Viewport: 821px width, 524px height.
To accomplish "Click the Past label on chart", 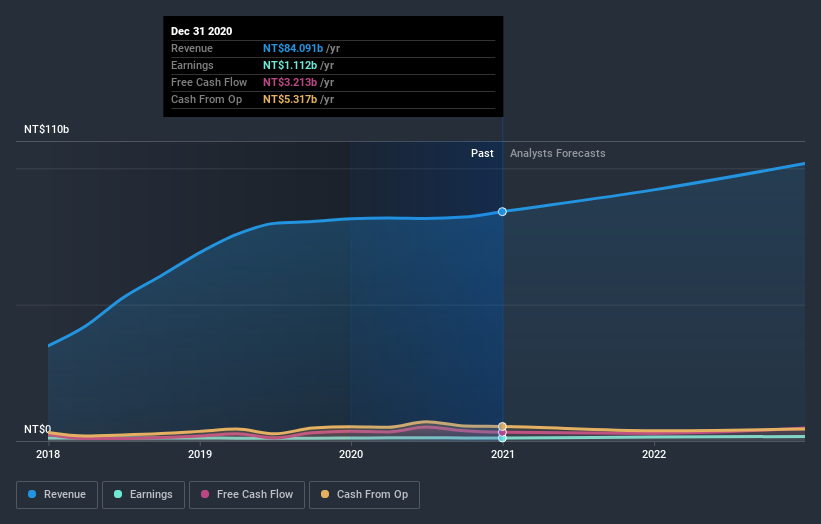I will (x=482, y=153).
